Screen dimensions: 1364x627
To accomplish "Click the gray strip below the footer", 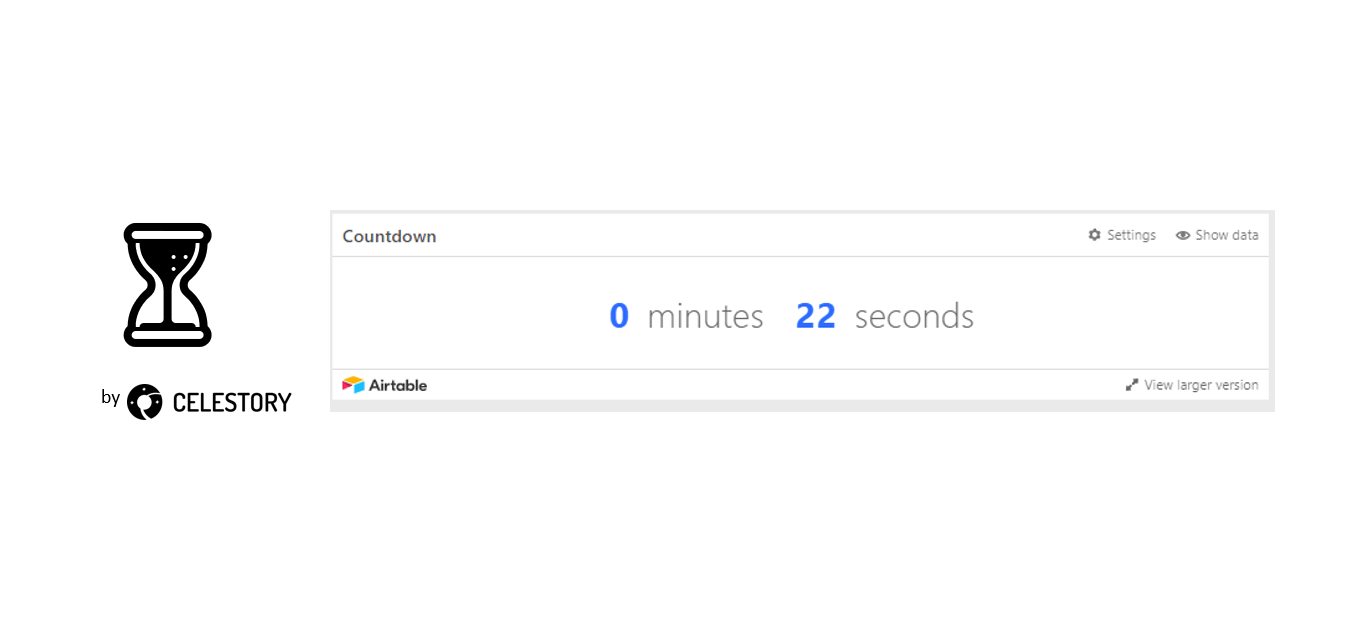I will 802,406.
